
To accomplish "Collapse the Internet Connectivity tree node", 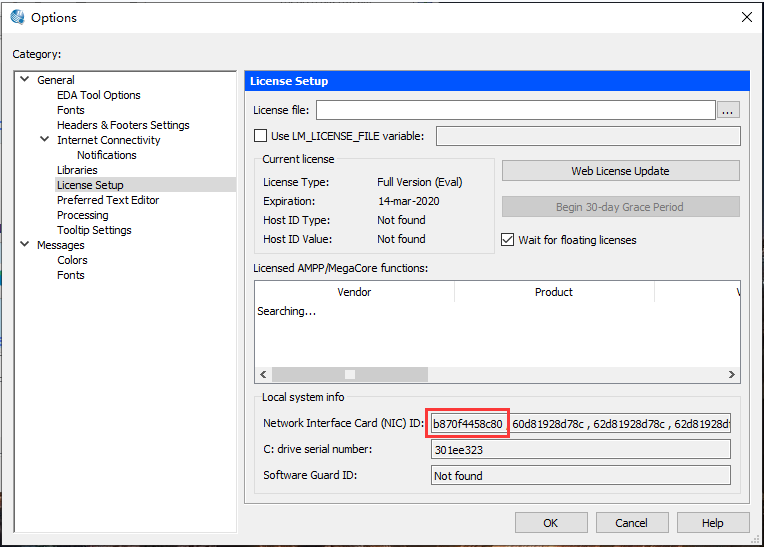I will (x=45, y=140).
